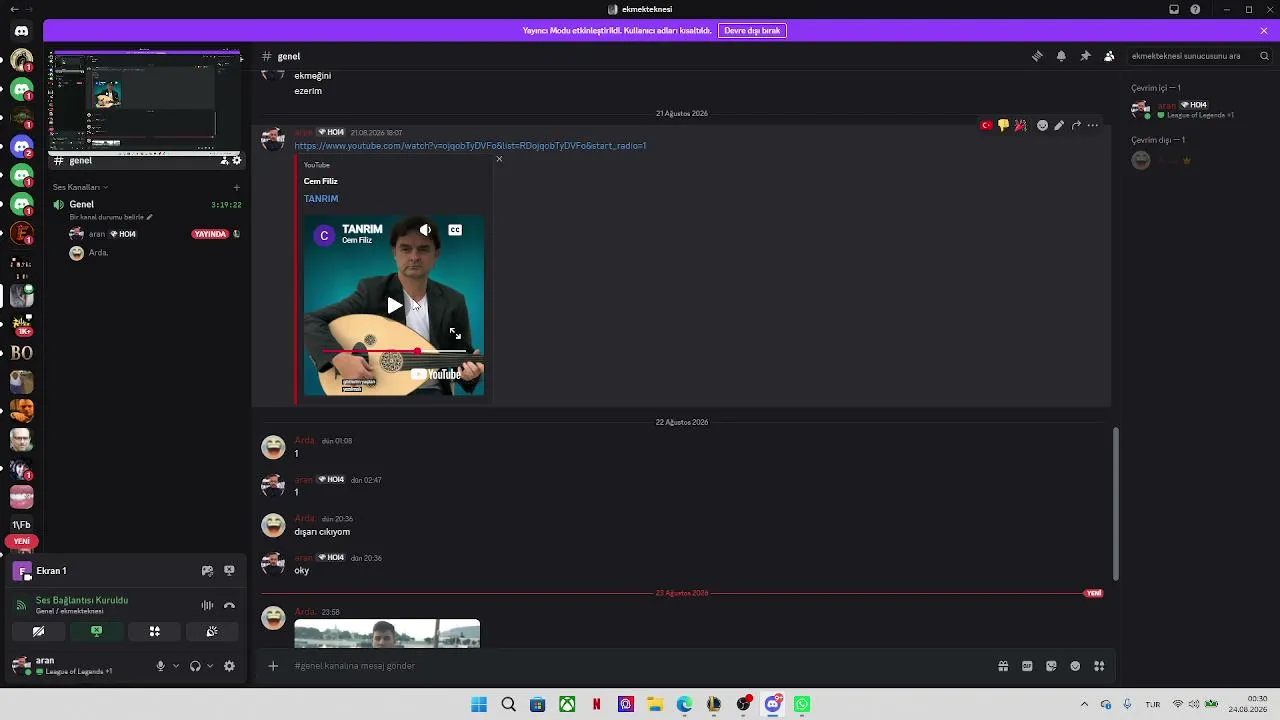Select the Genel voice channel
This screenshot has height=720, width=1280.
147,204
